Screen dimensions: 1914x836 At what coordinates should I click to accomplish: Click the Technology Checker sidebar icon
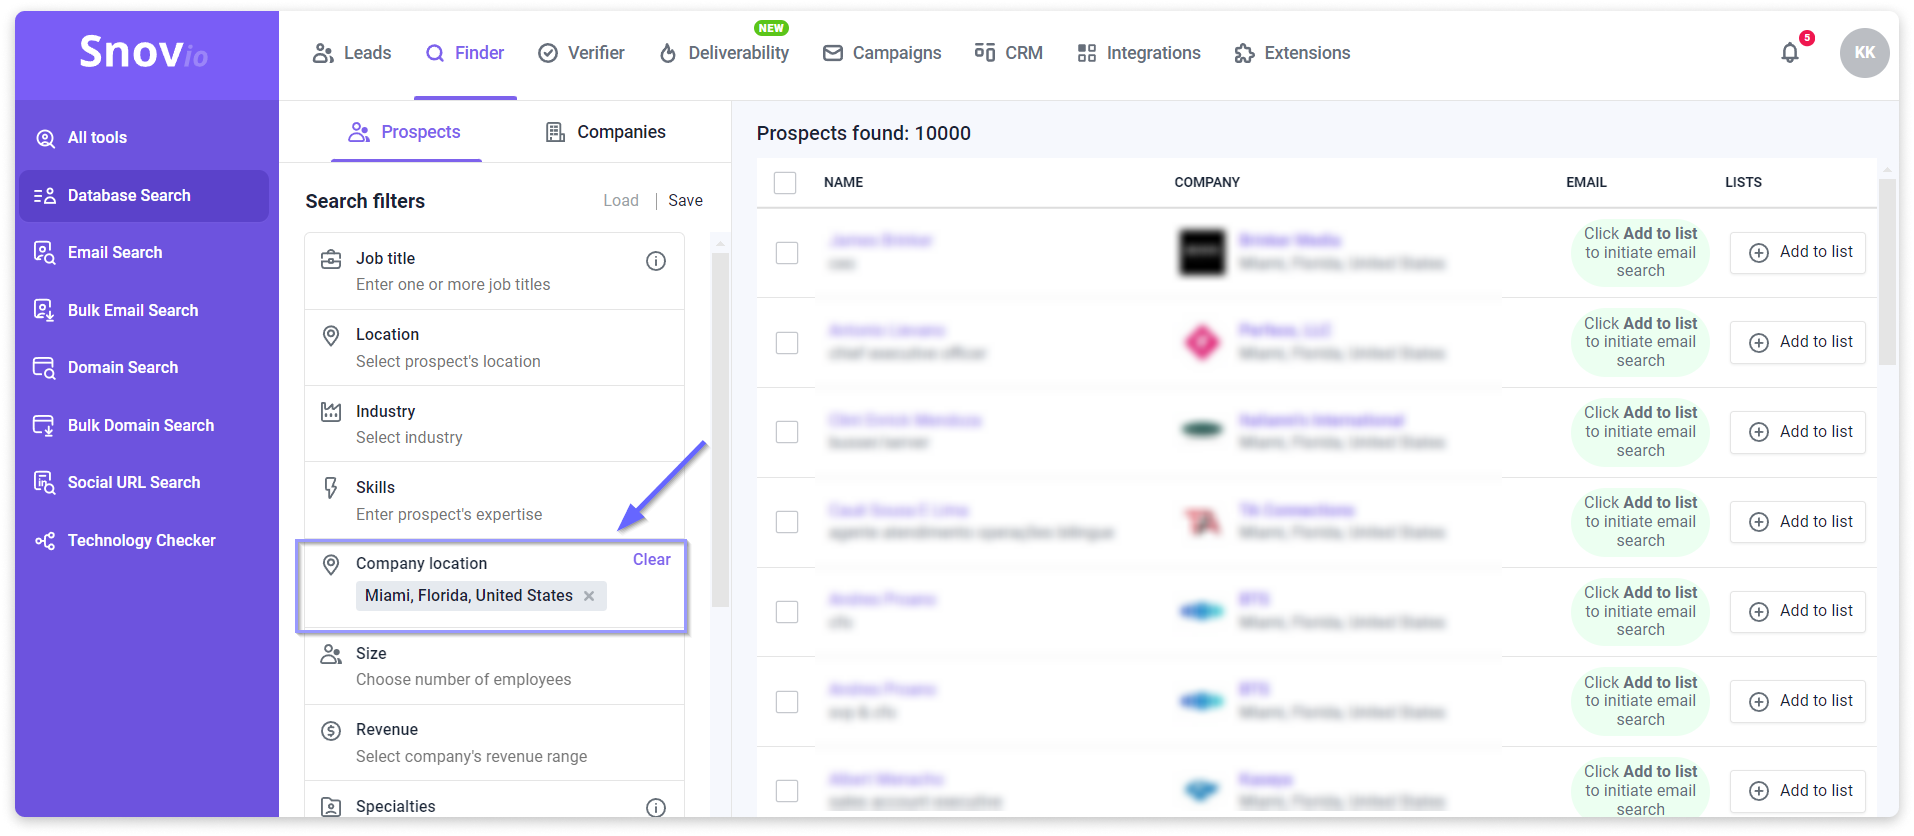coord(45,541)
